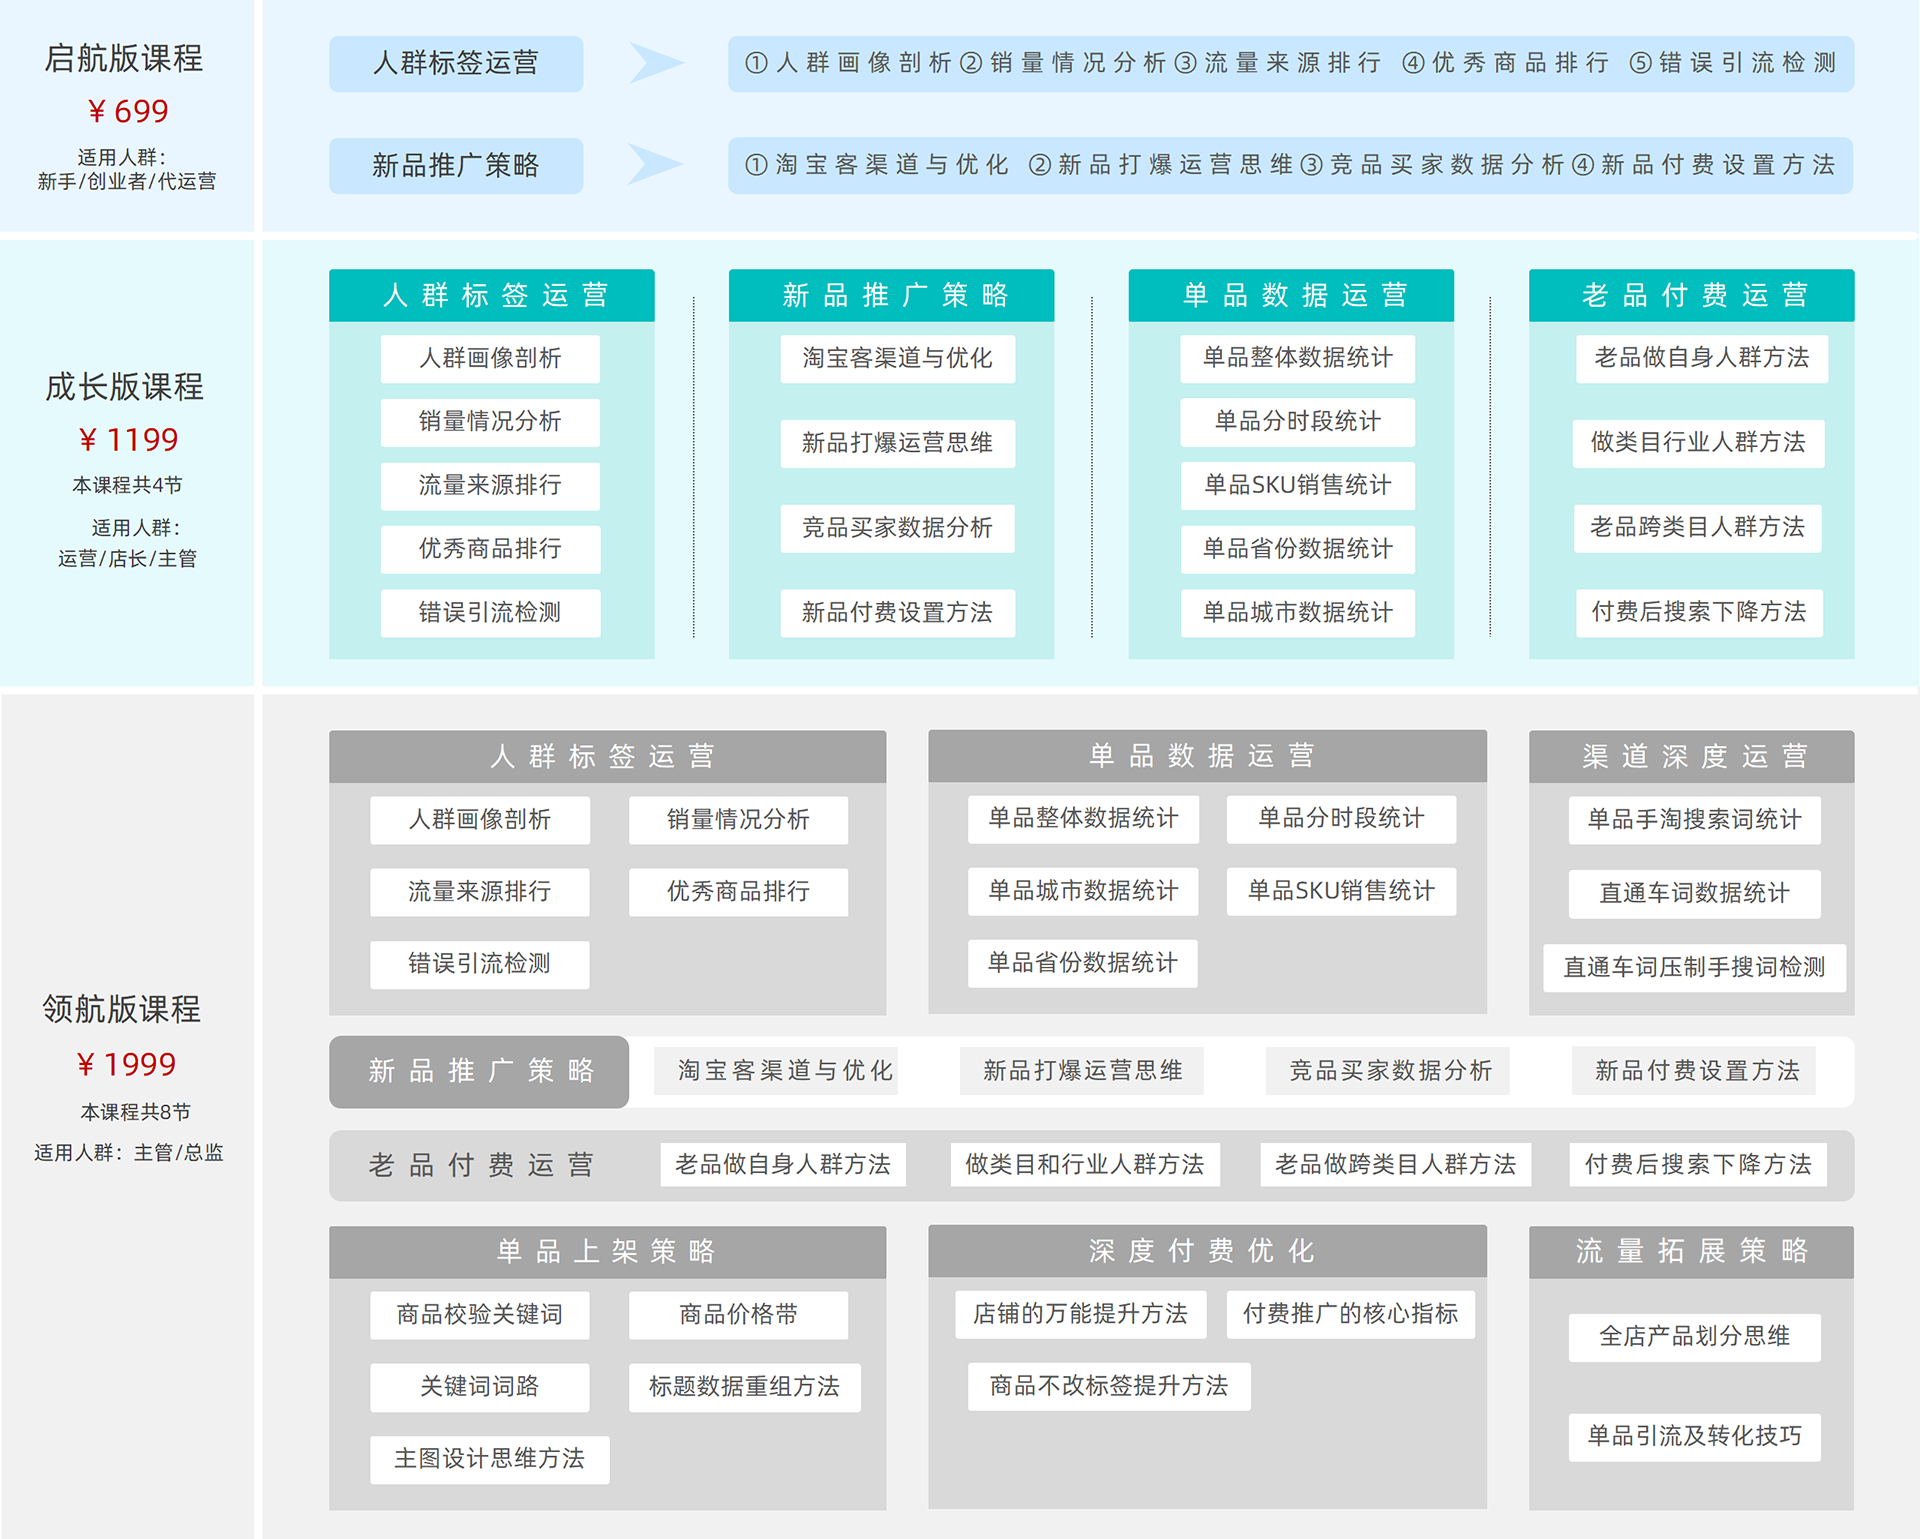1920x1539 pixels.
Task: Select 商品不改标签提升方法 item
Action: 1109,1386
